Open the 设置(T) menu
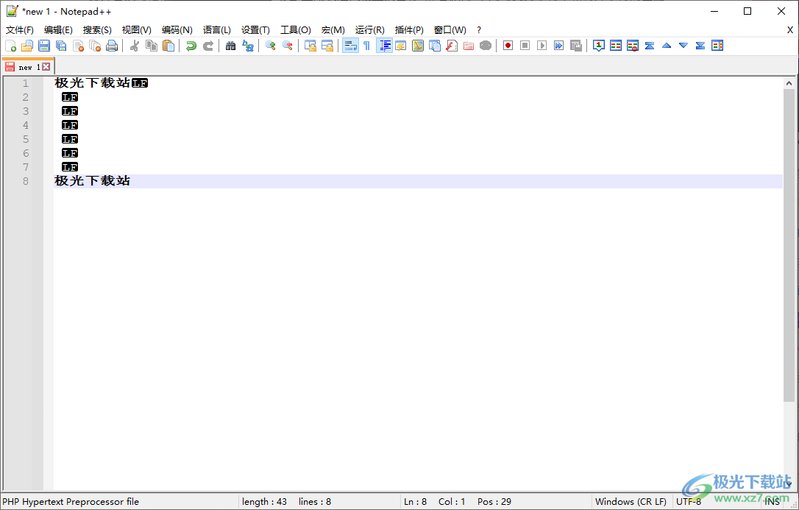799x510 pixels. click(x=255, y=30)
